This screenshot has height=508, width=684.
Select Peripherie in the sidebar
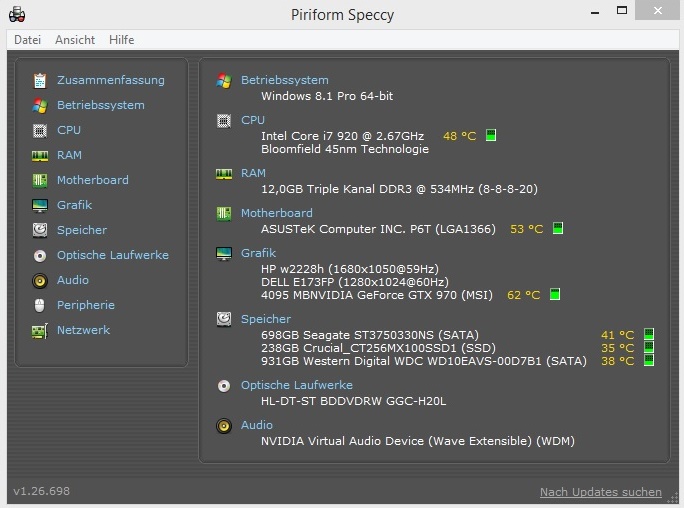click(x=86, y=305)
